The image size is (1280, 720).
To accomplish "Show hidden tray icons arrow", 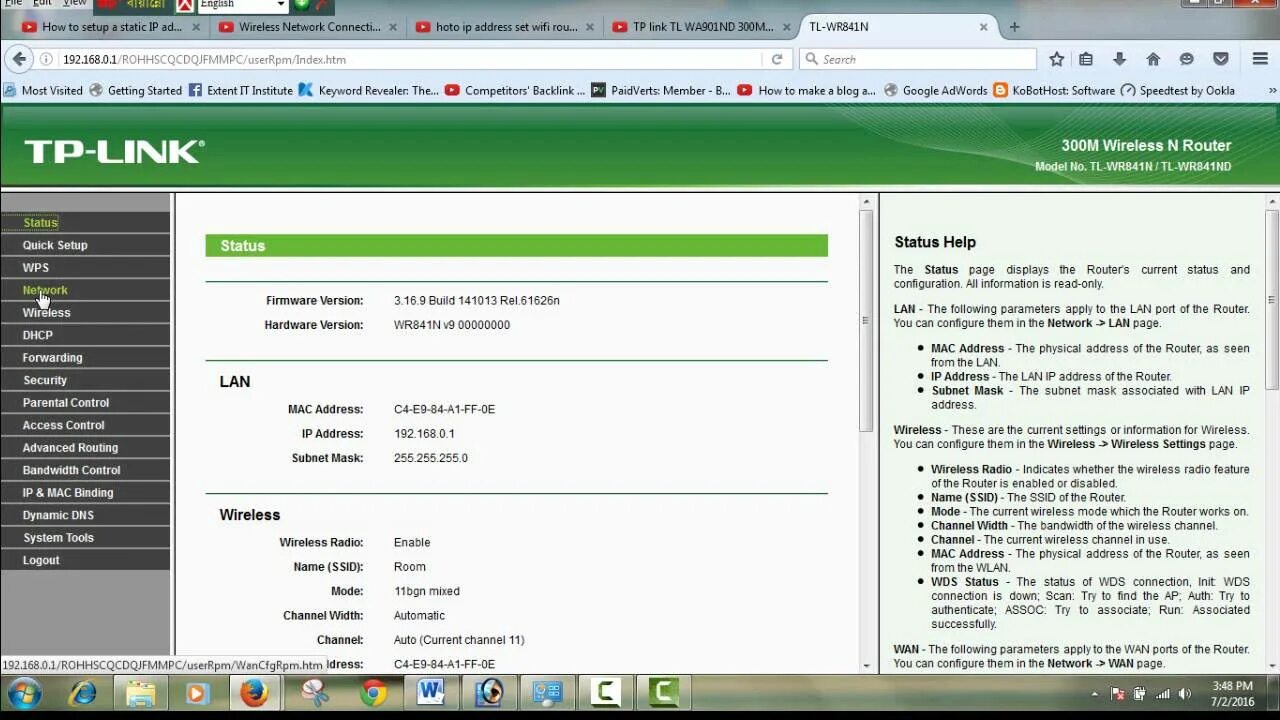I will click(1096, 694).
